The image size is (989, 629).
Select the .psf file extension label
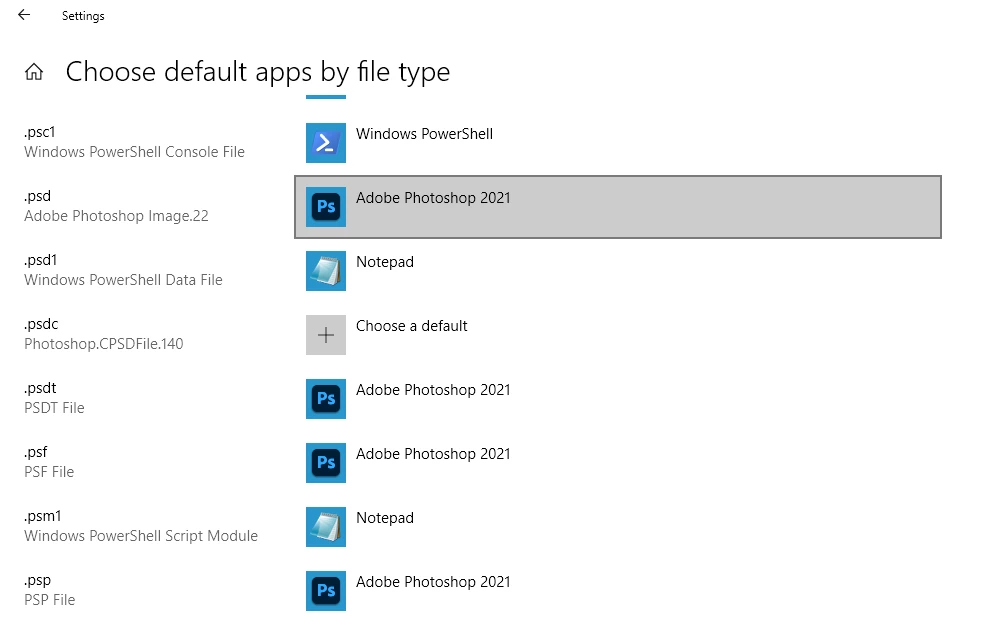35,452
